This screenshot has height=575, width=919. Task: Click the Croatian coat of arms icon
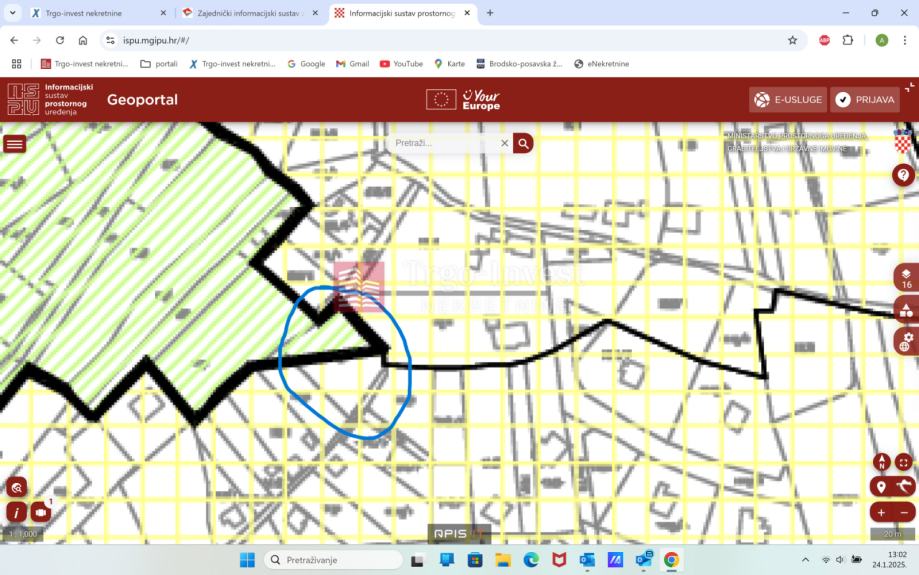(x=903, y=141)
